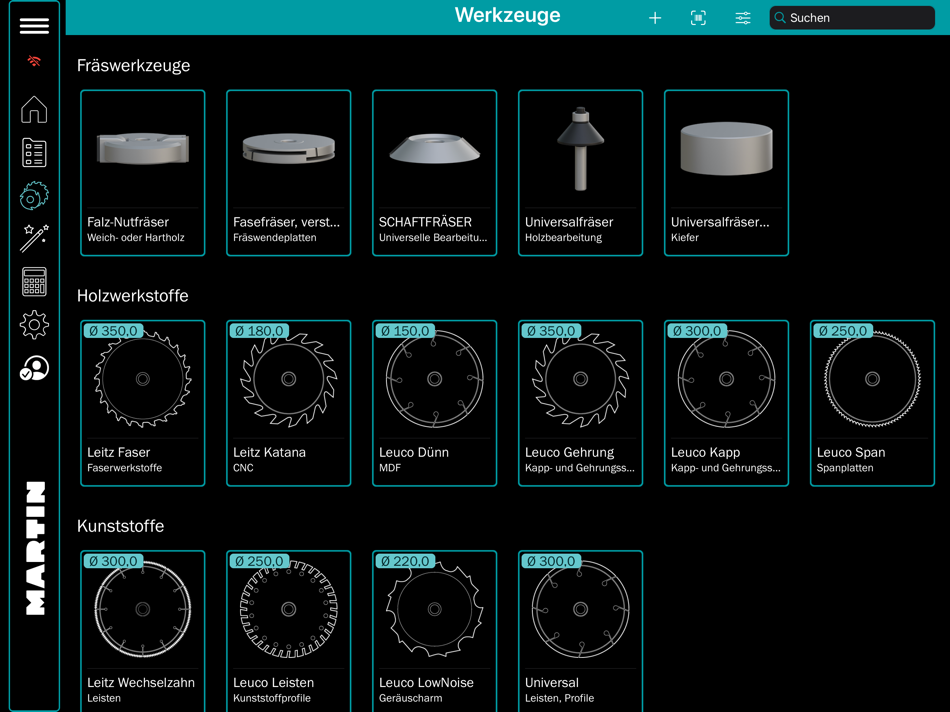Open the calculator sidebar icon
Screen dimensions: 950x712
34,282
